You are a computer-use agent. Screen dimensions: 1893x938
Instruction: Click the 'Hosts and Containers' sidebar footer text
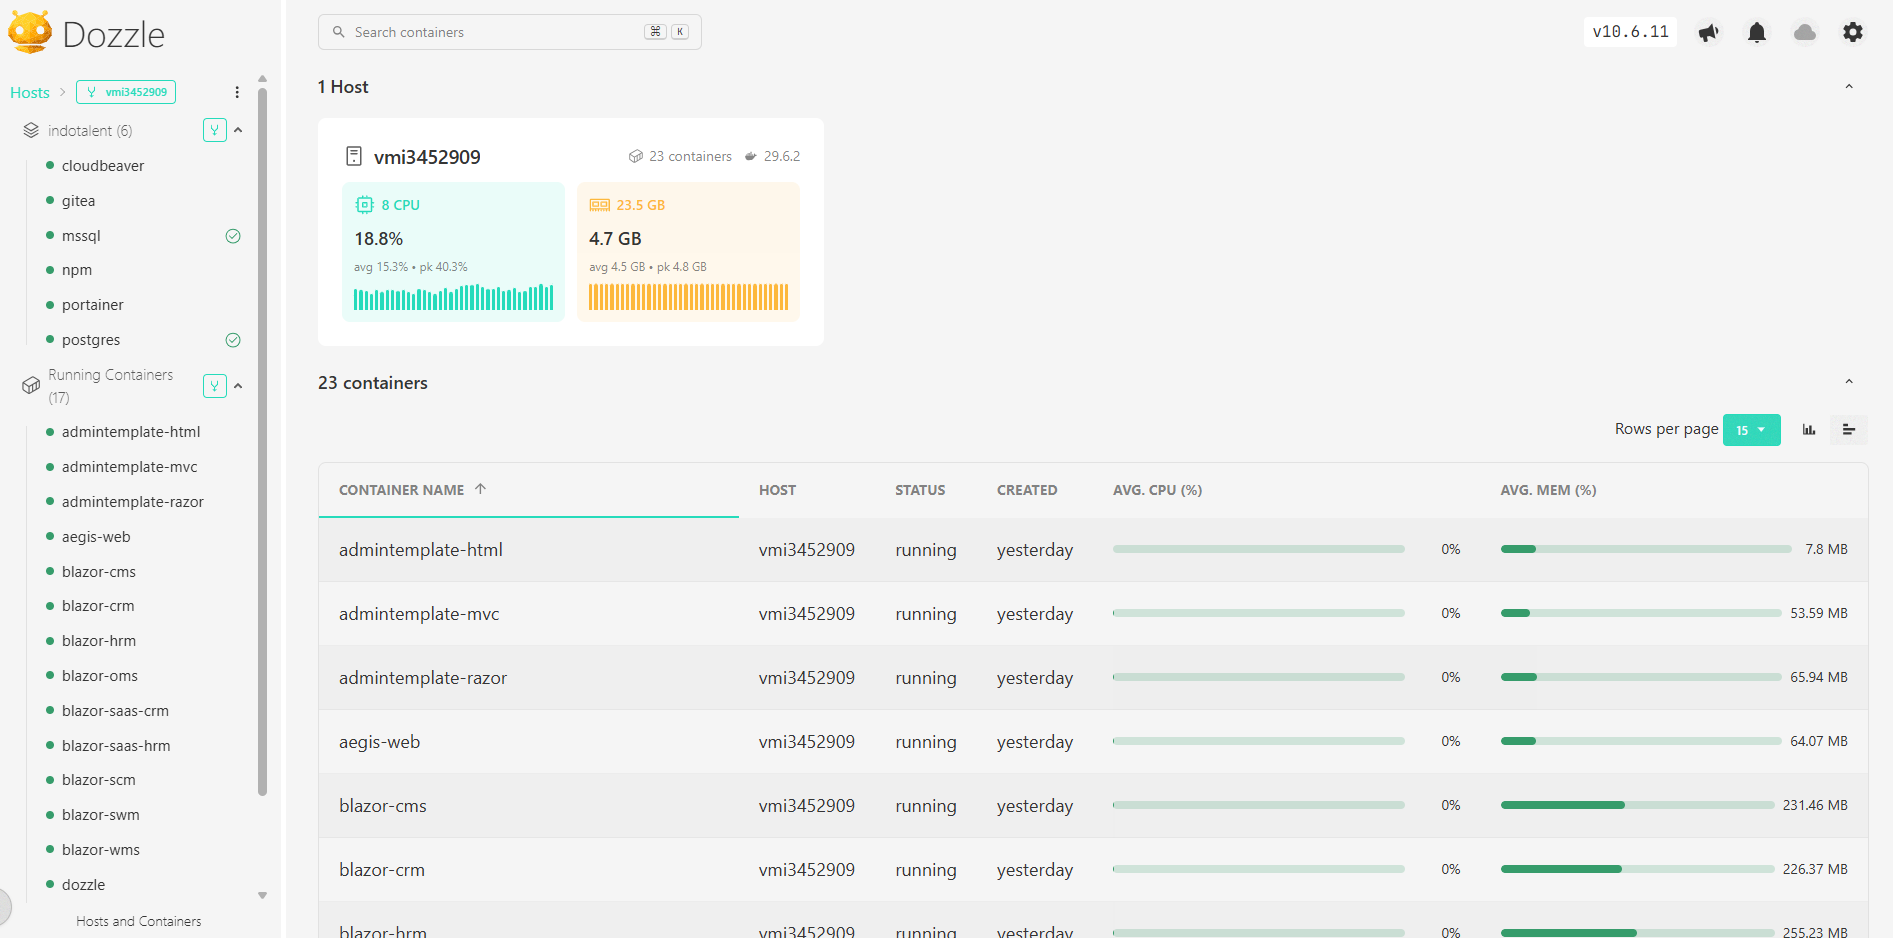click(139, 921)
